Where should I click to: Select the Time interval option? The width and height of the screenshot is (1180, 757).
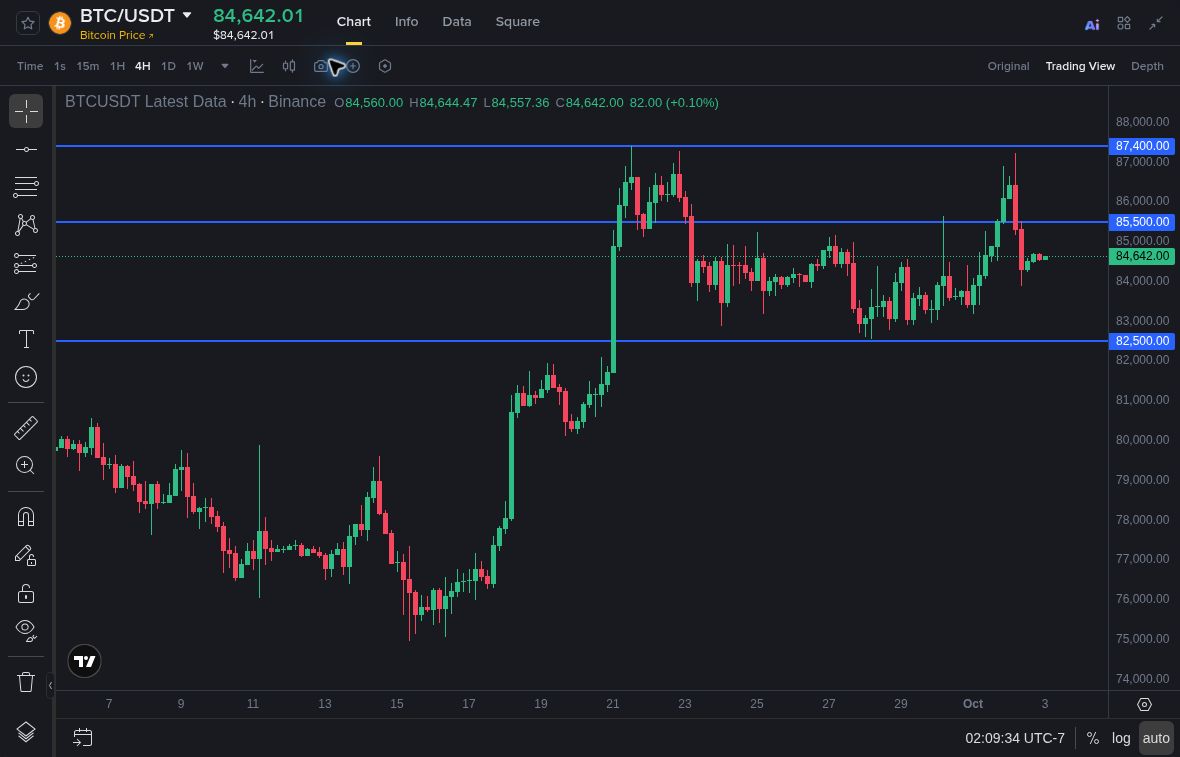click(30, 66)
